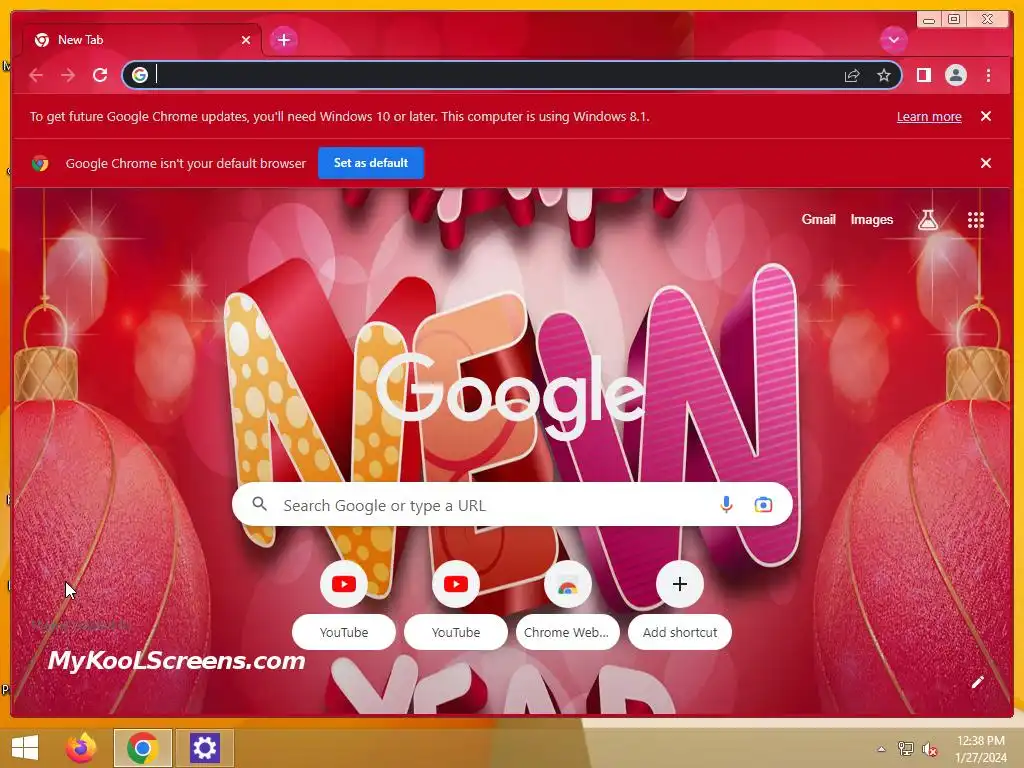Open the gear settings app in taskbar
Viewport: 1024px width, 768px height.
point(204,748)
